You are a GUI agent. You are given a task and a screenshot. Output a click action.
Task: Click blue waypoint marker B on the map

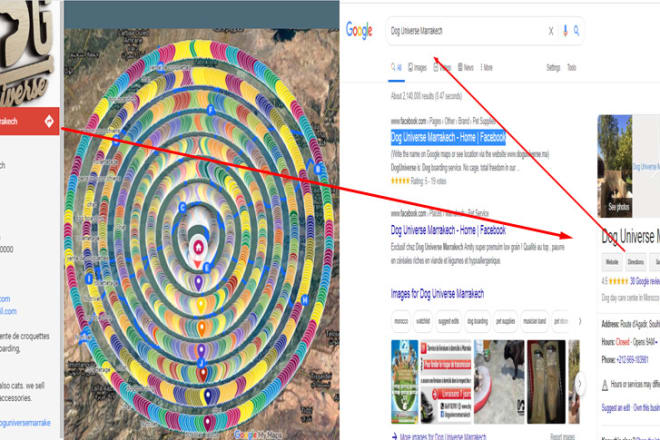(x=318, y=169)
